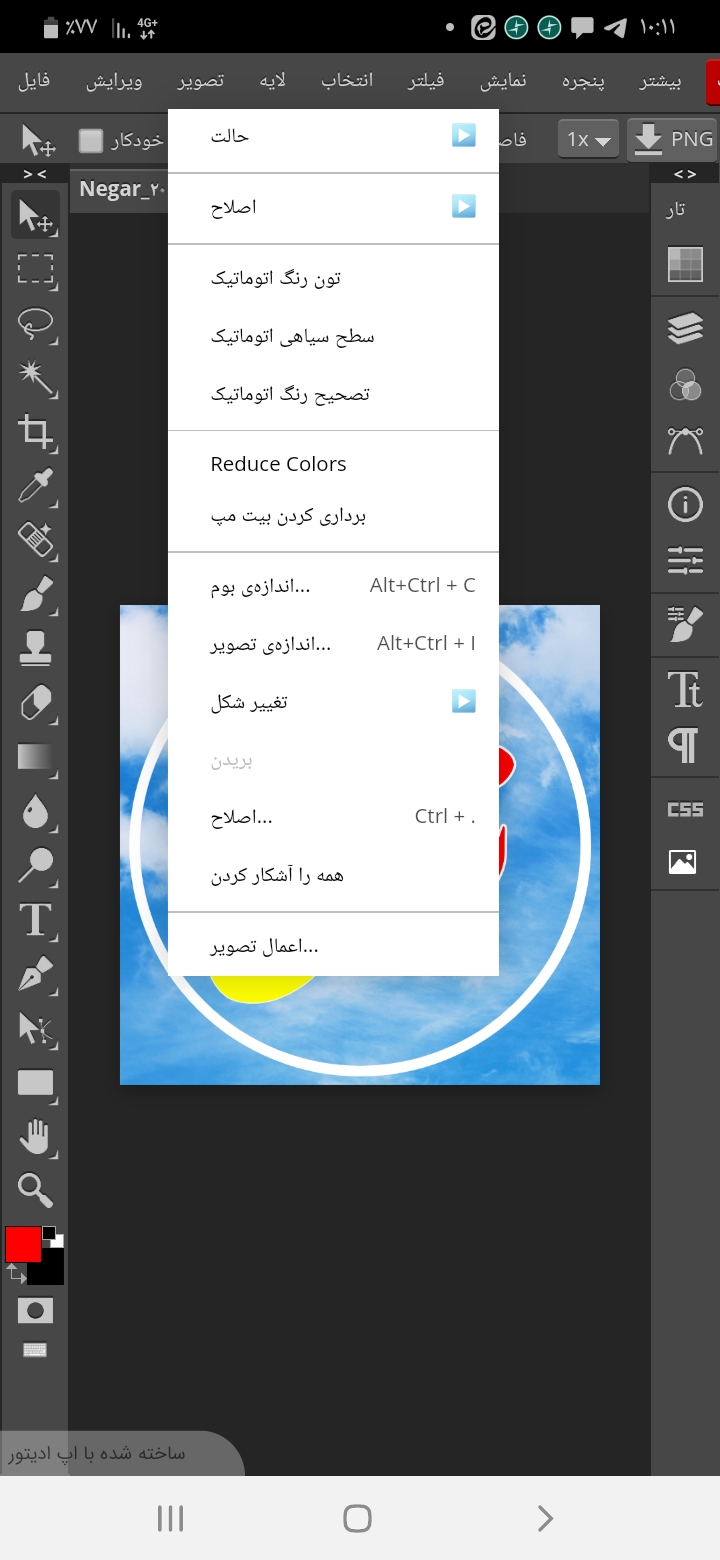Open the Swatches grid panel icon
The height and width of the screenshot is (1560, 720).
pos(685,265)
